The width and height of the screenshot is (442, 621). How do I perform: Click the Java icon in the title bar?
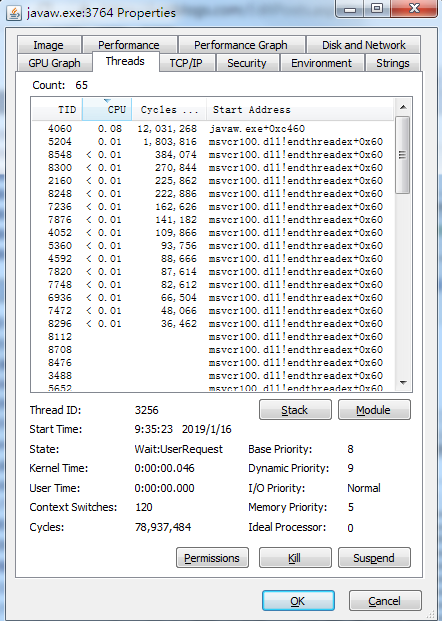(14, 13)
